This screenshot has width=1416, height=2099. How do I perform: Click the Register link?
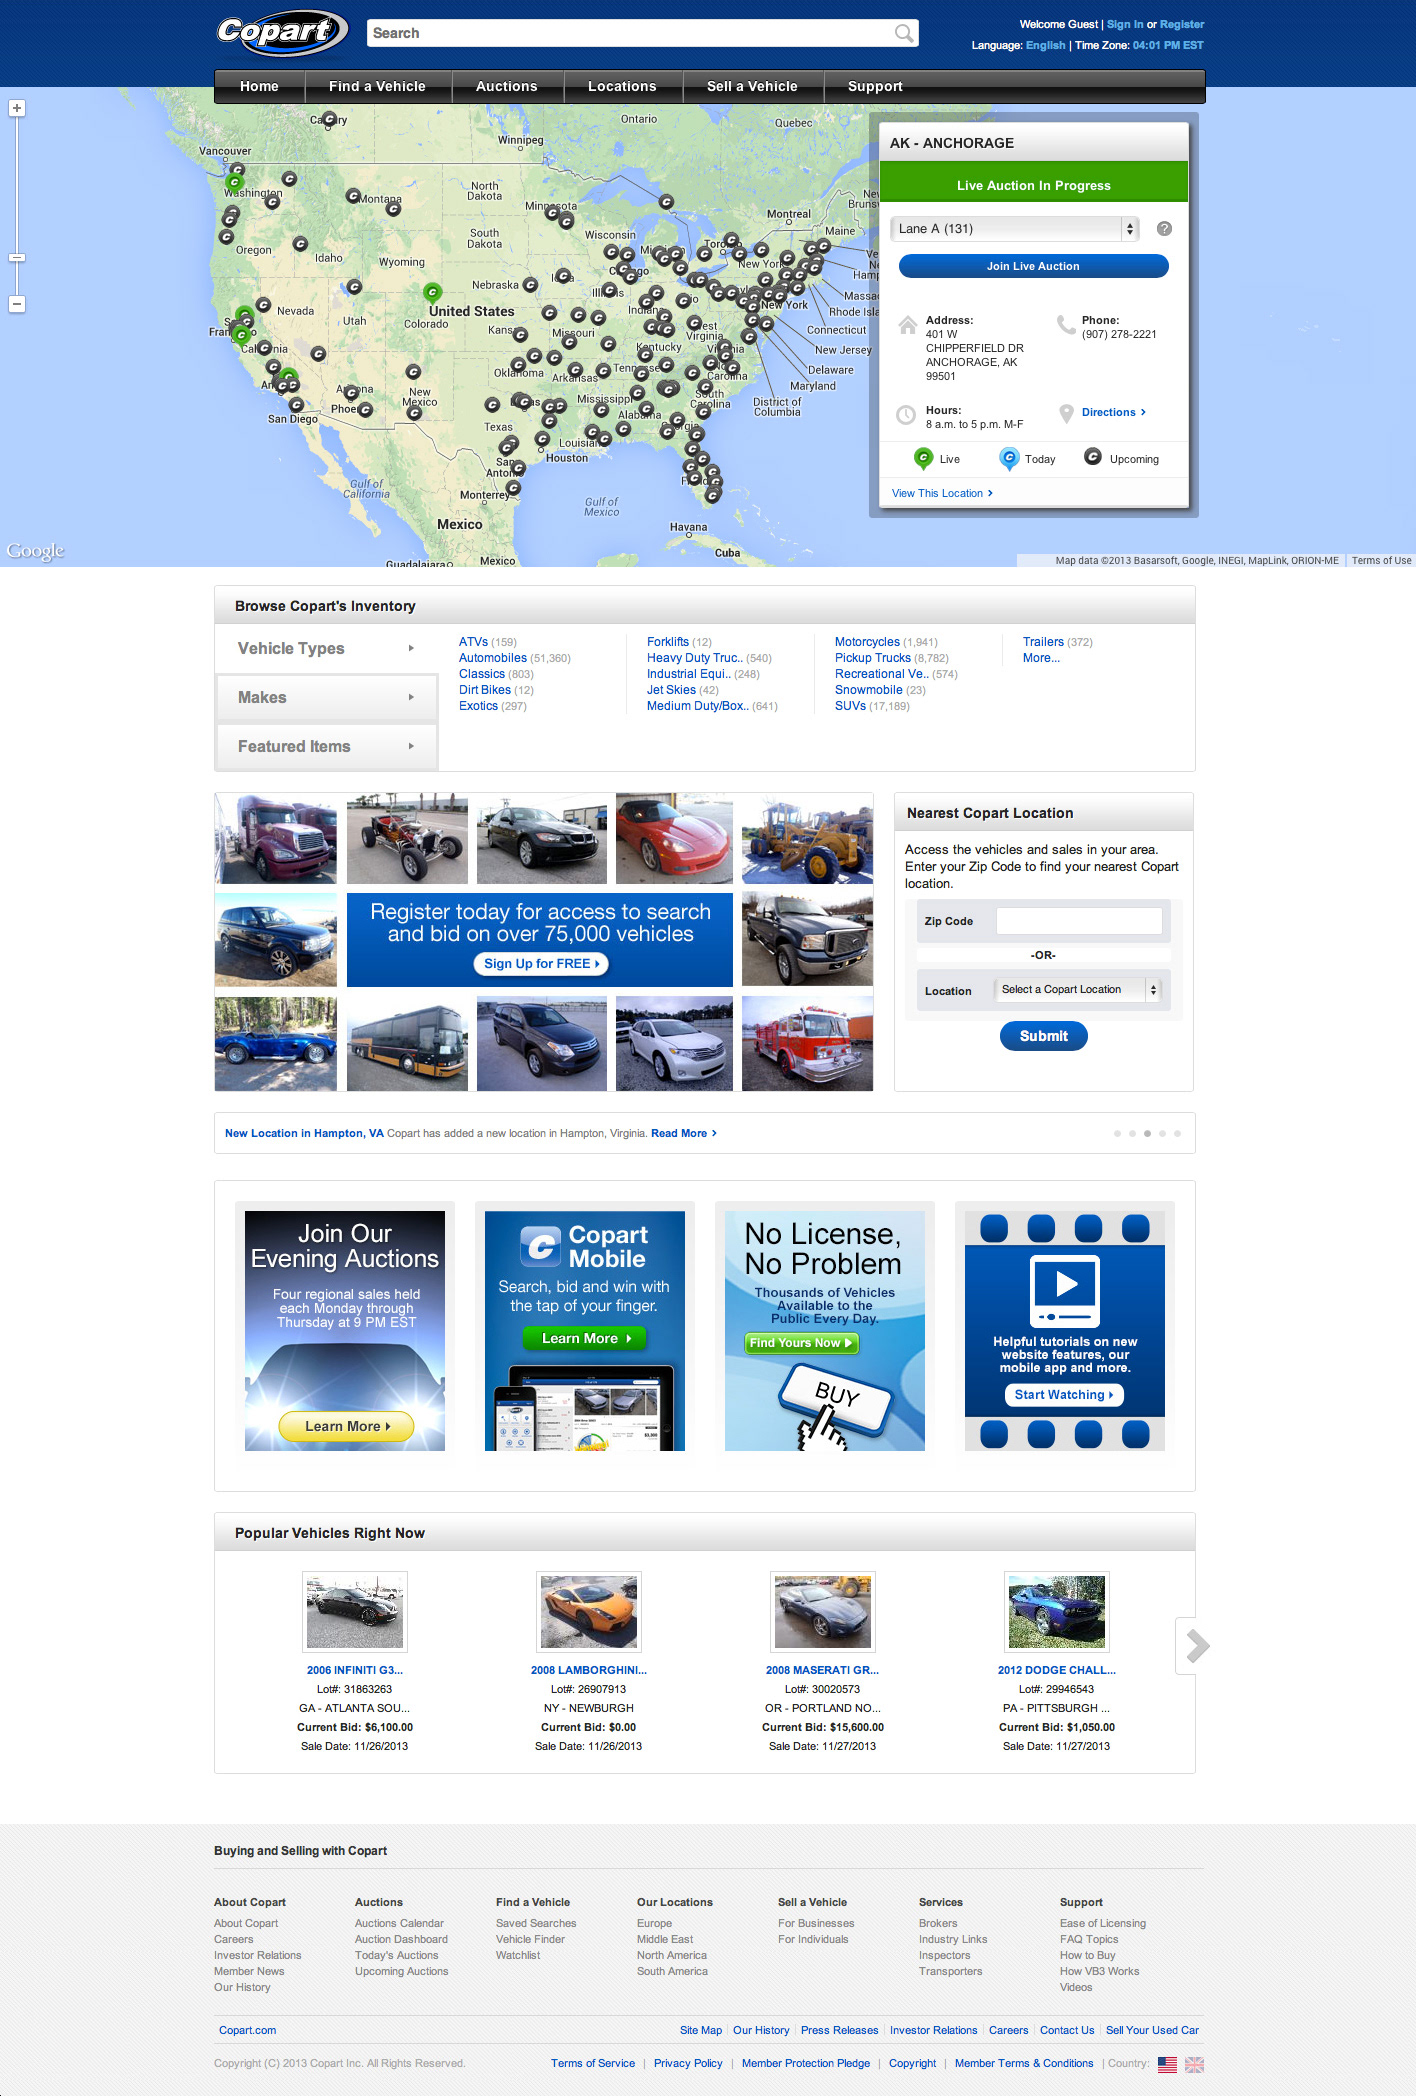[1182, 24]
